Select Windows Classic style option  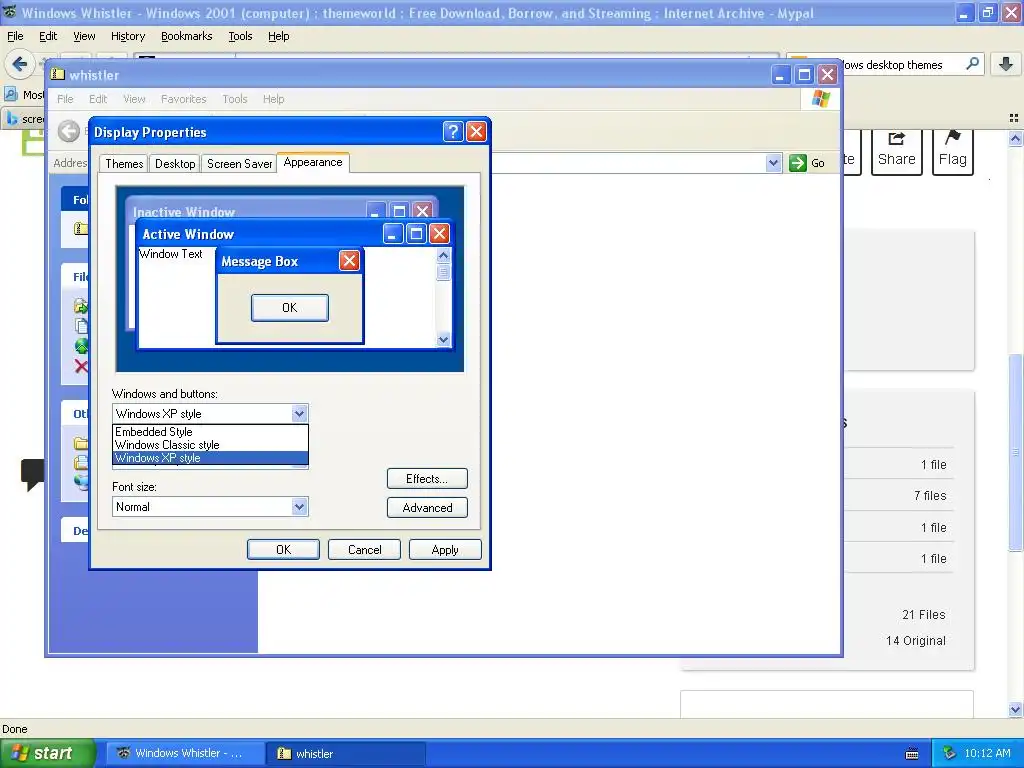210,445
